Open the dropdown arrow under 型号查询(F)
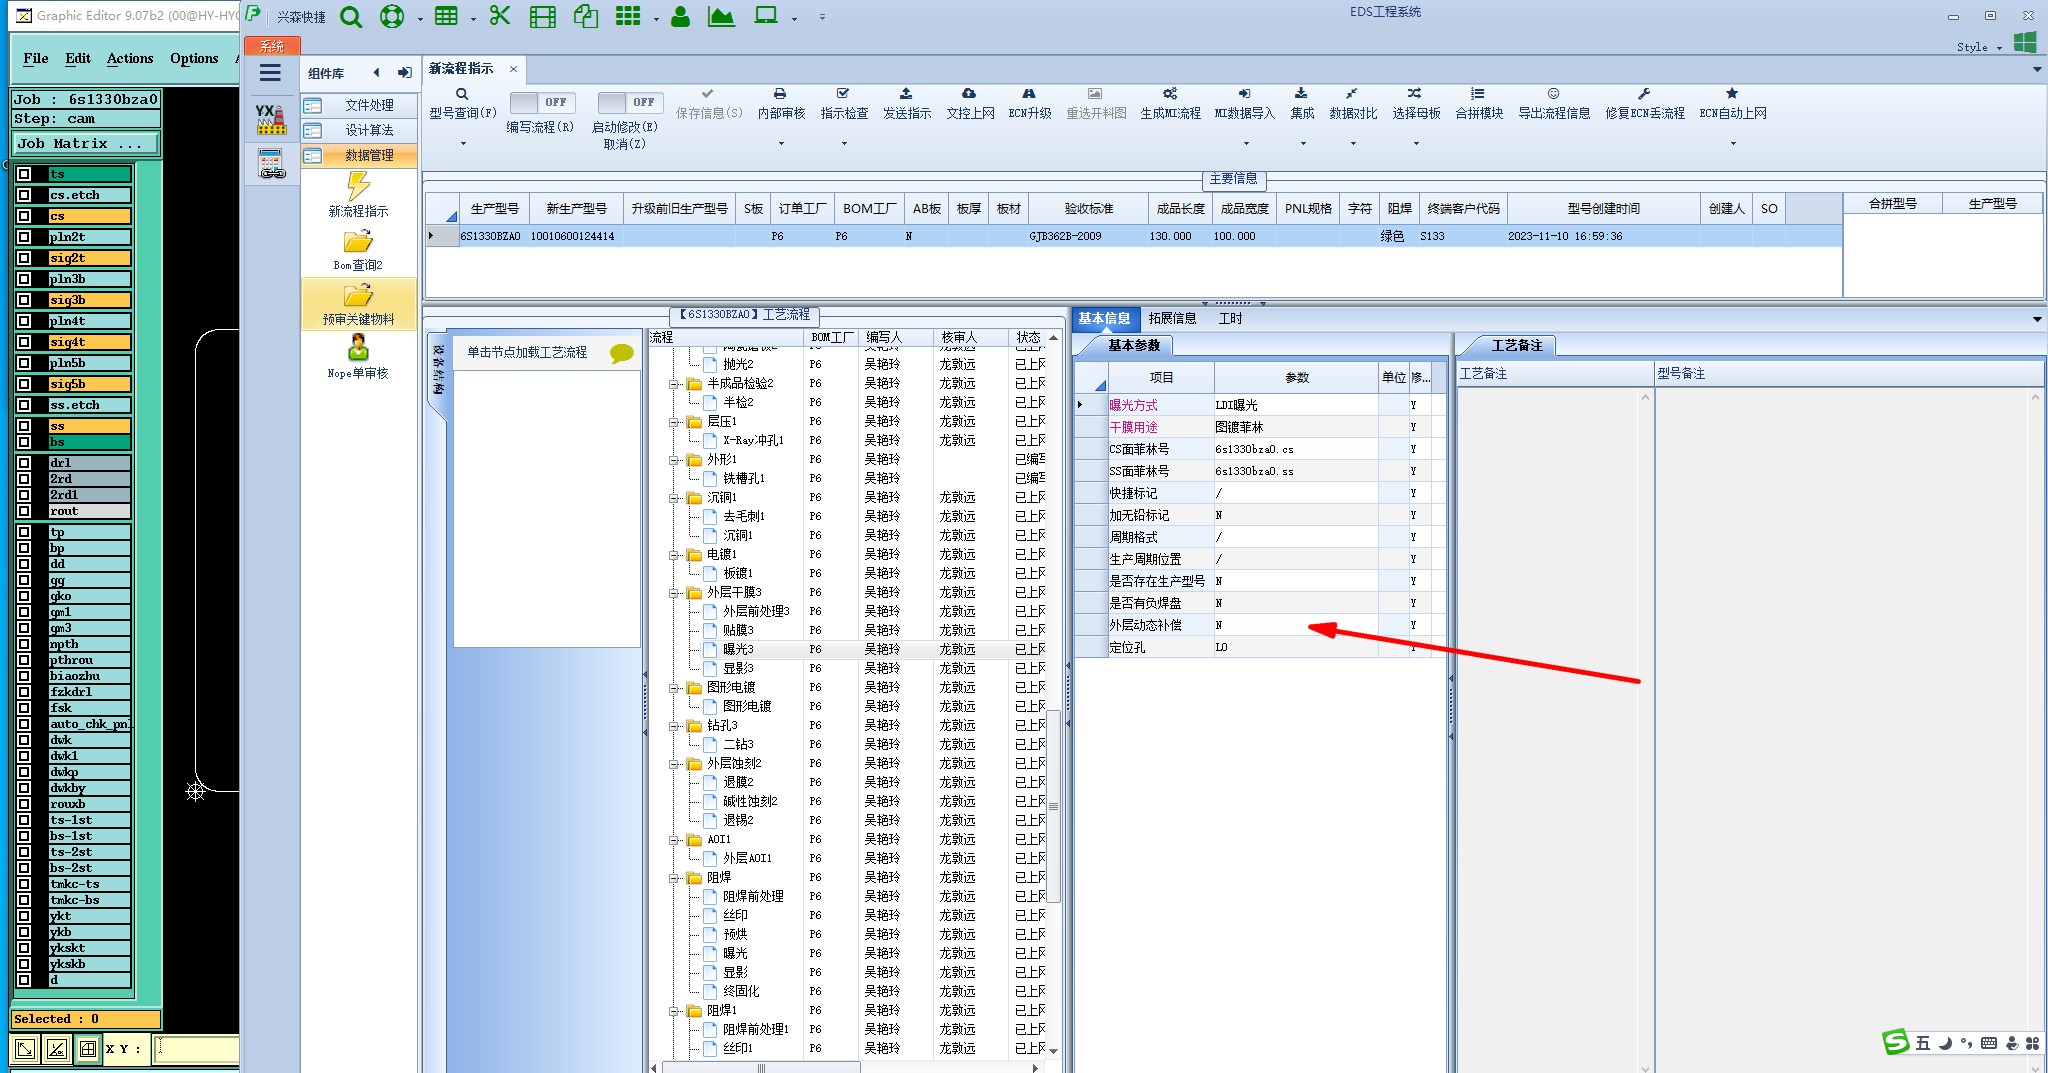Screen dimensions: 2048x1073 coord(463,144)
